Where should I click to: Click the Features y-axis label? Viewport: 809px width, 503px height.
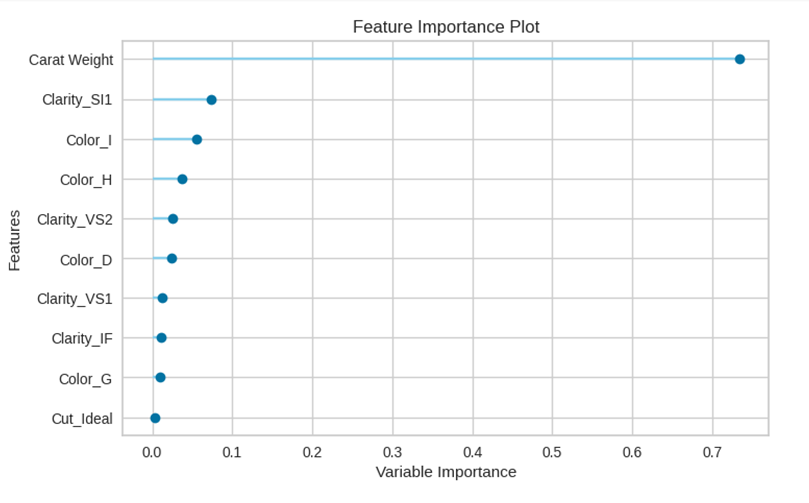[x=15, y=238]
